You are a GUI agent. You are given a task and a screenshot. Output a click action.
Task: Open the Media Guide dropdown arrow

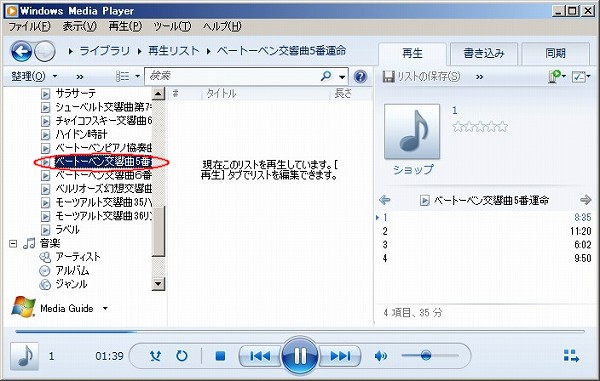click(105, 308)
